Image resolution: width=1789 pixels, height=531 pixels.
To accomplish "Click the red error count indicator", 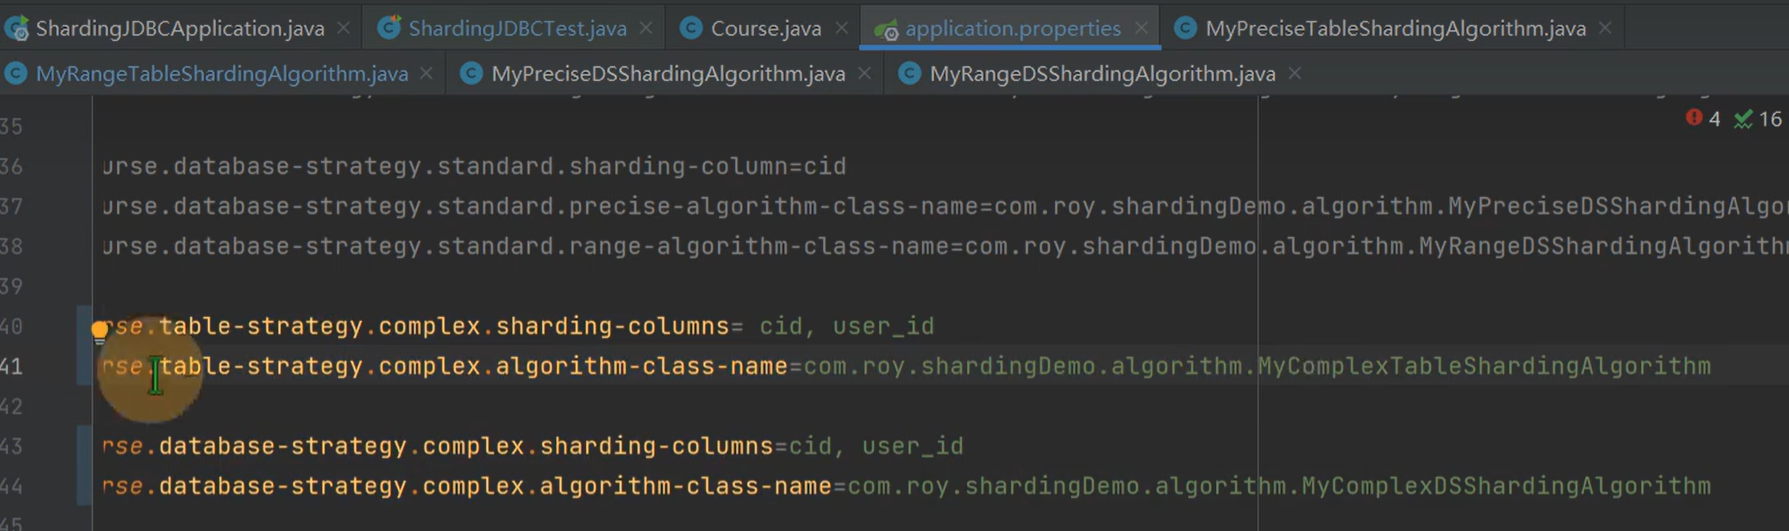I will (x=1703, y=119).
